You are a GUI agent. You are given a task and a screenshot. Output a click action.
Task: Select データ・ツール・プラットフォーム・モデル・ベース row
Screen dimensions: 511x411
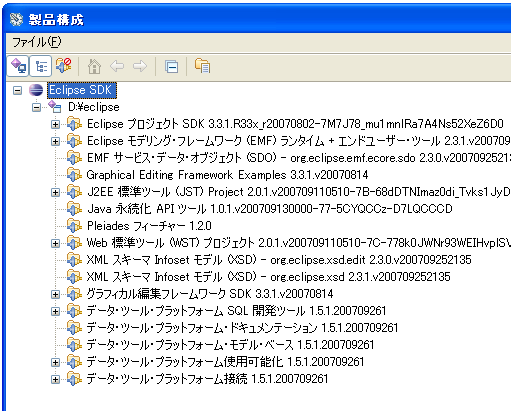pyautogui.click(x=230, y=345)
